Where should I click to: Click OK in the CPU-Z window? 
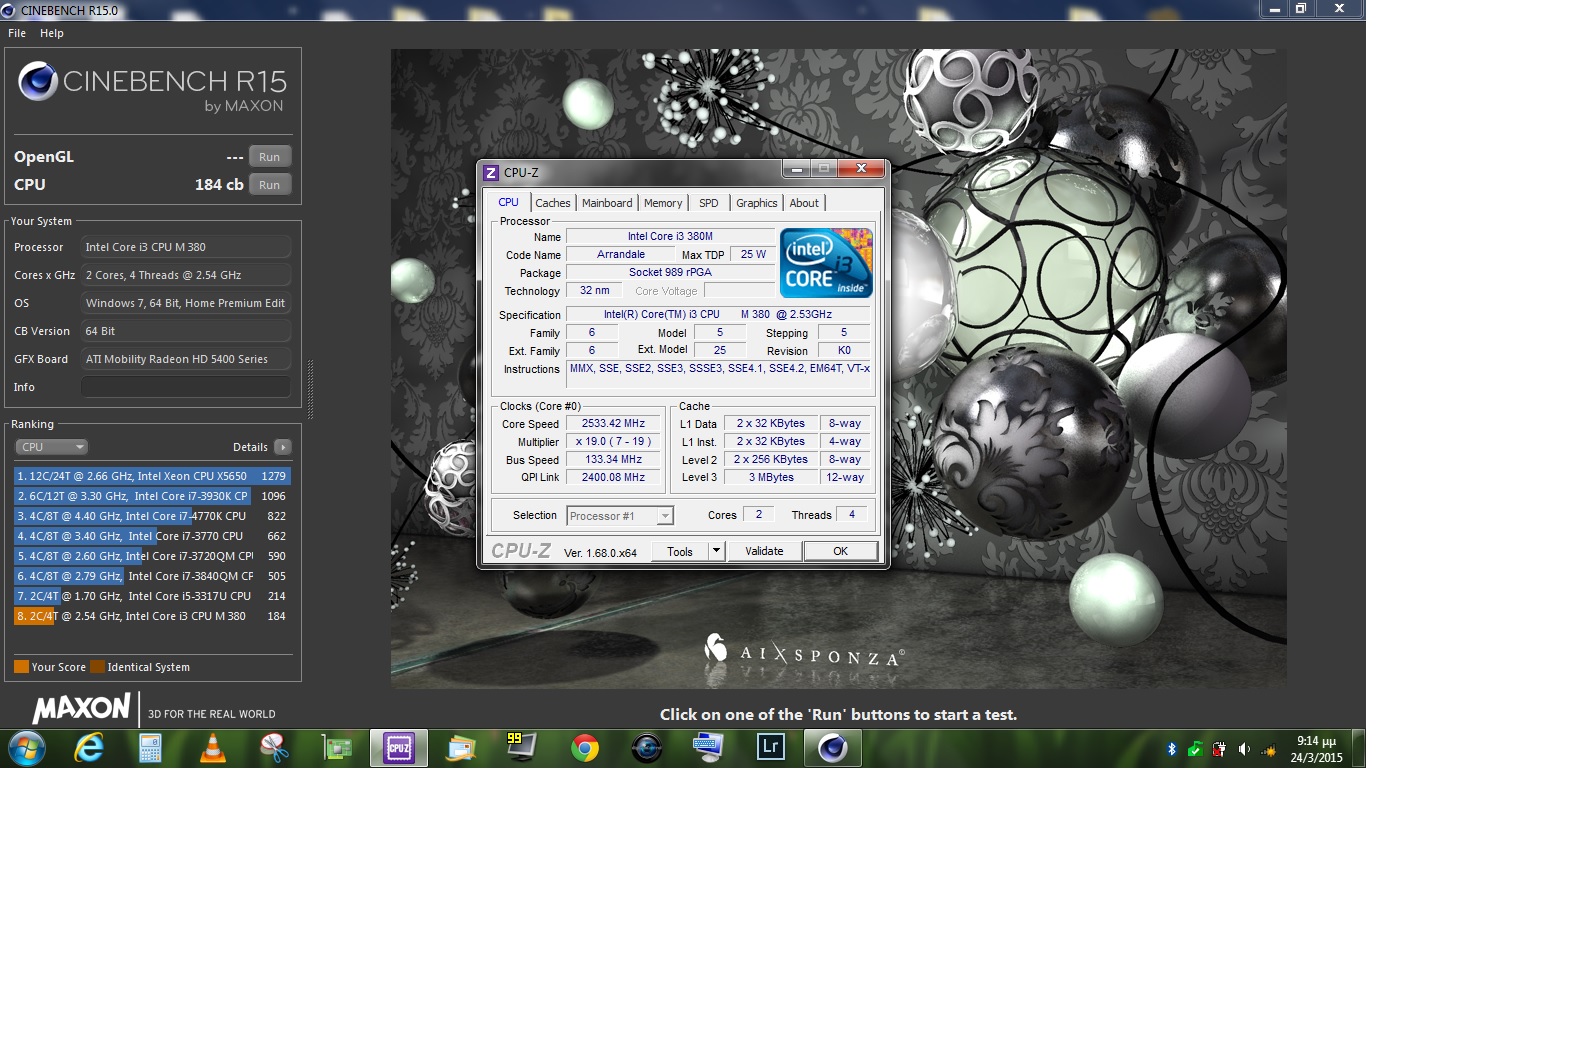pos(841,551)
